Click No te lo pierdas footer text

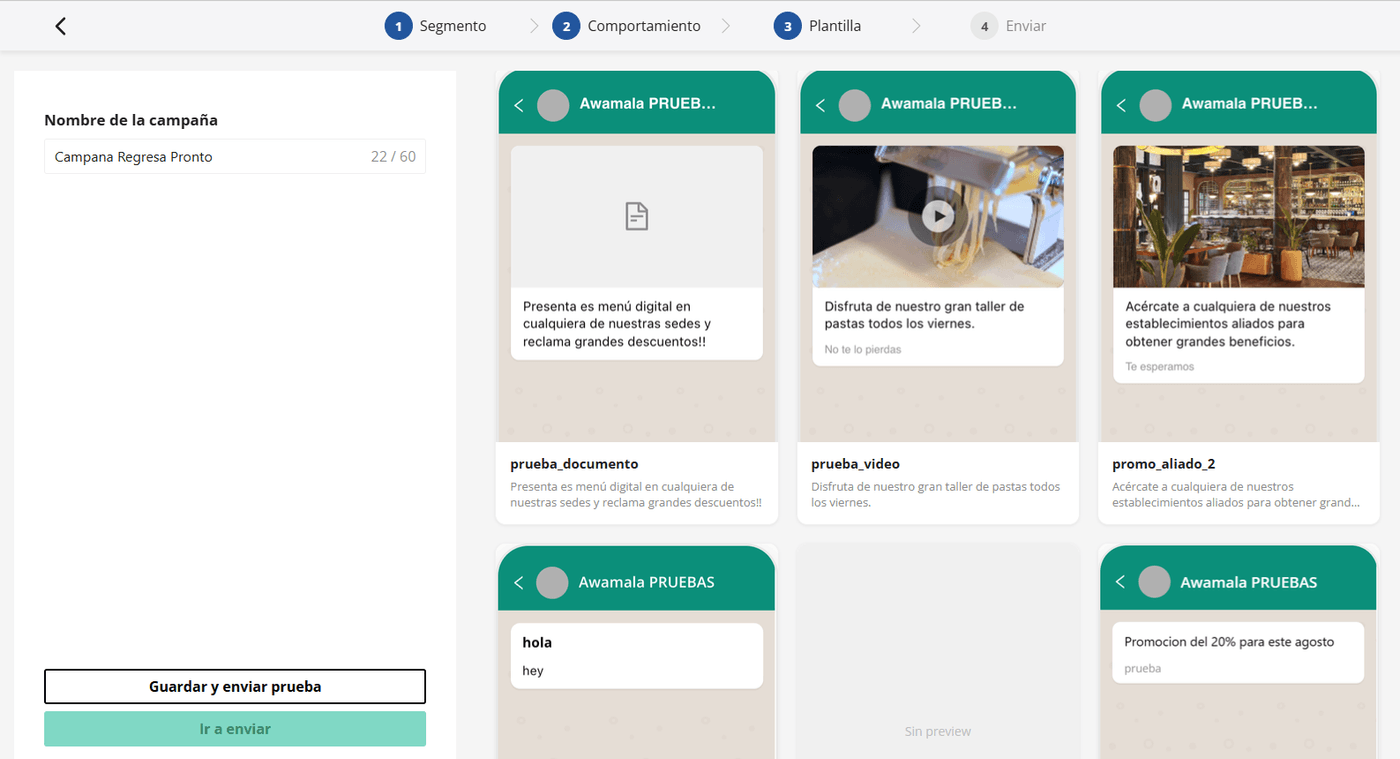tap(863, 350)
